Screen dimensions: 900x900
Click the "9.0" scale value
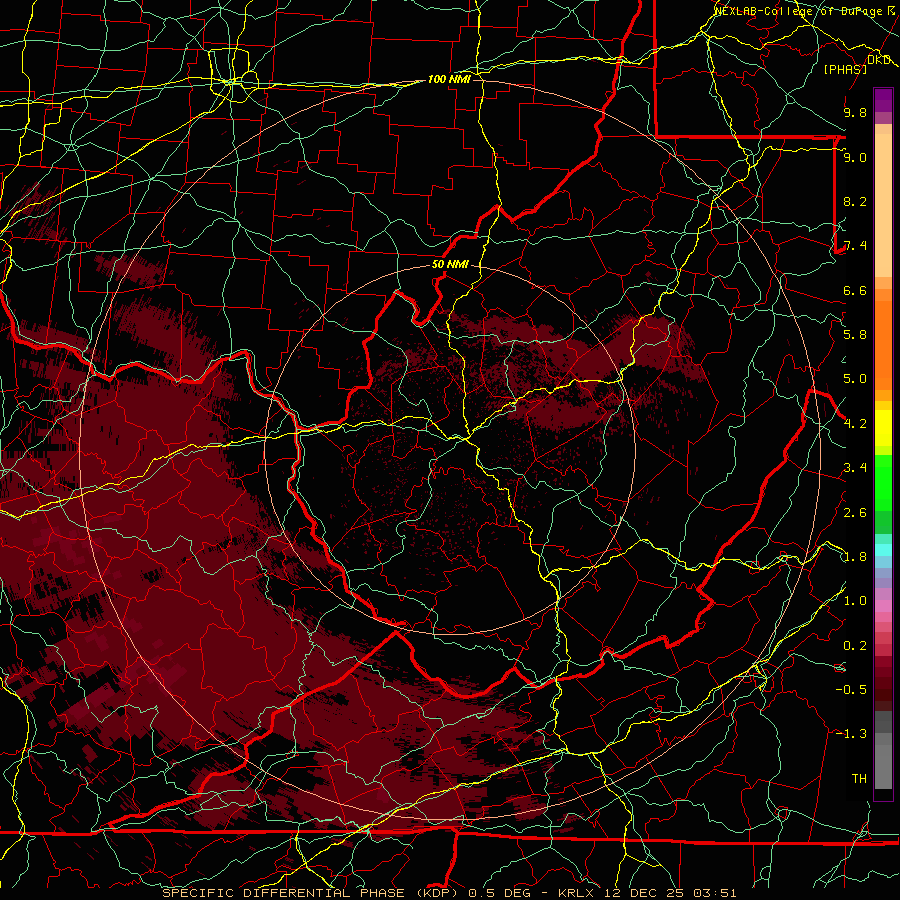point(855,157)
